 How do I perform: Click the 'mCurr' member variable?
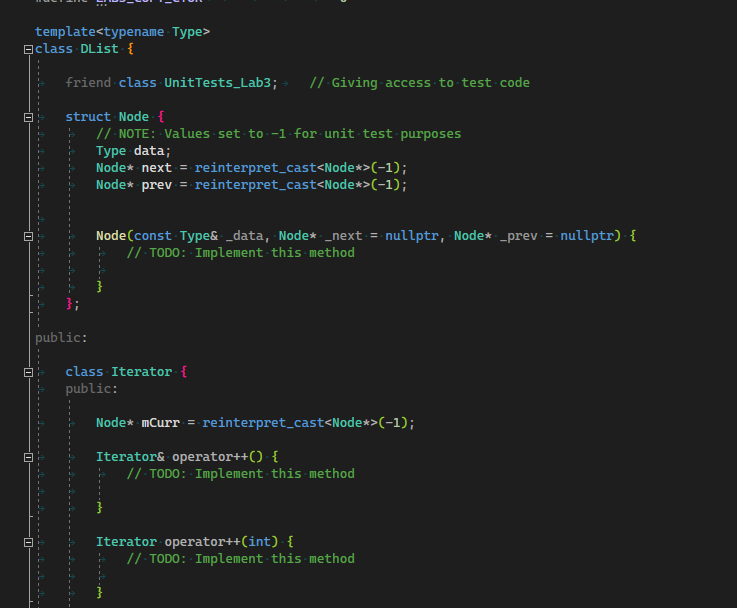point(160,423)
